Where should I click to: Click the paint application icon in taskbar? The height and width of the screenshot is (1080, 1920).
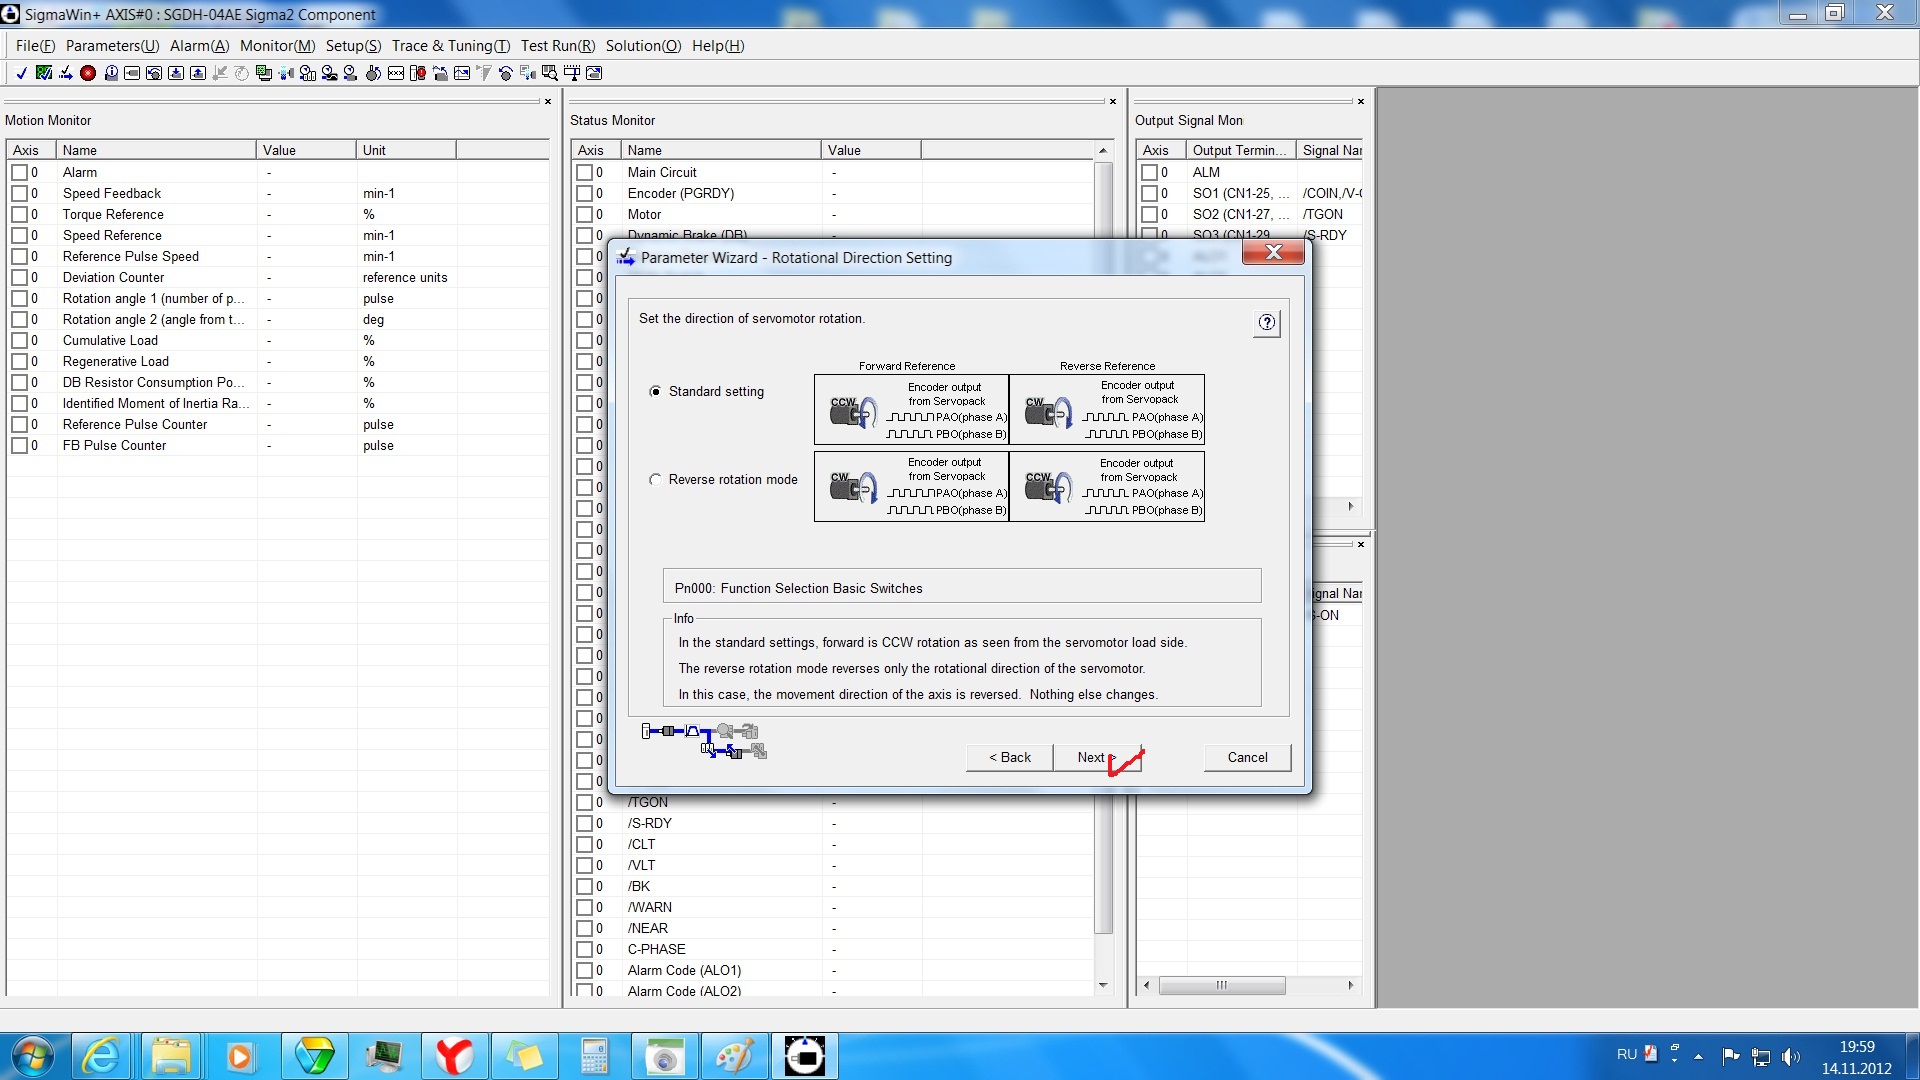735,1056
